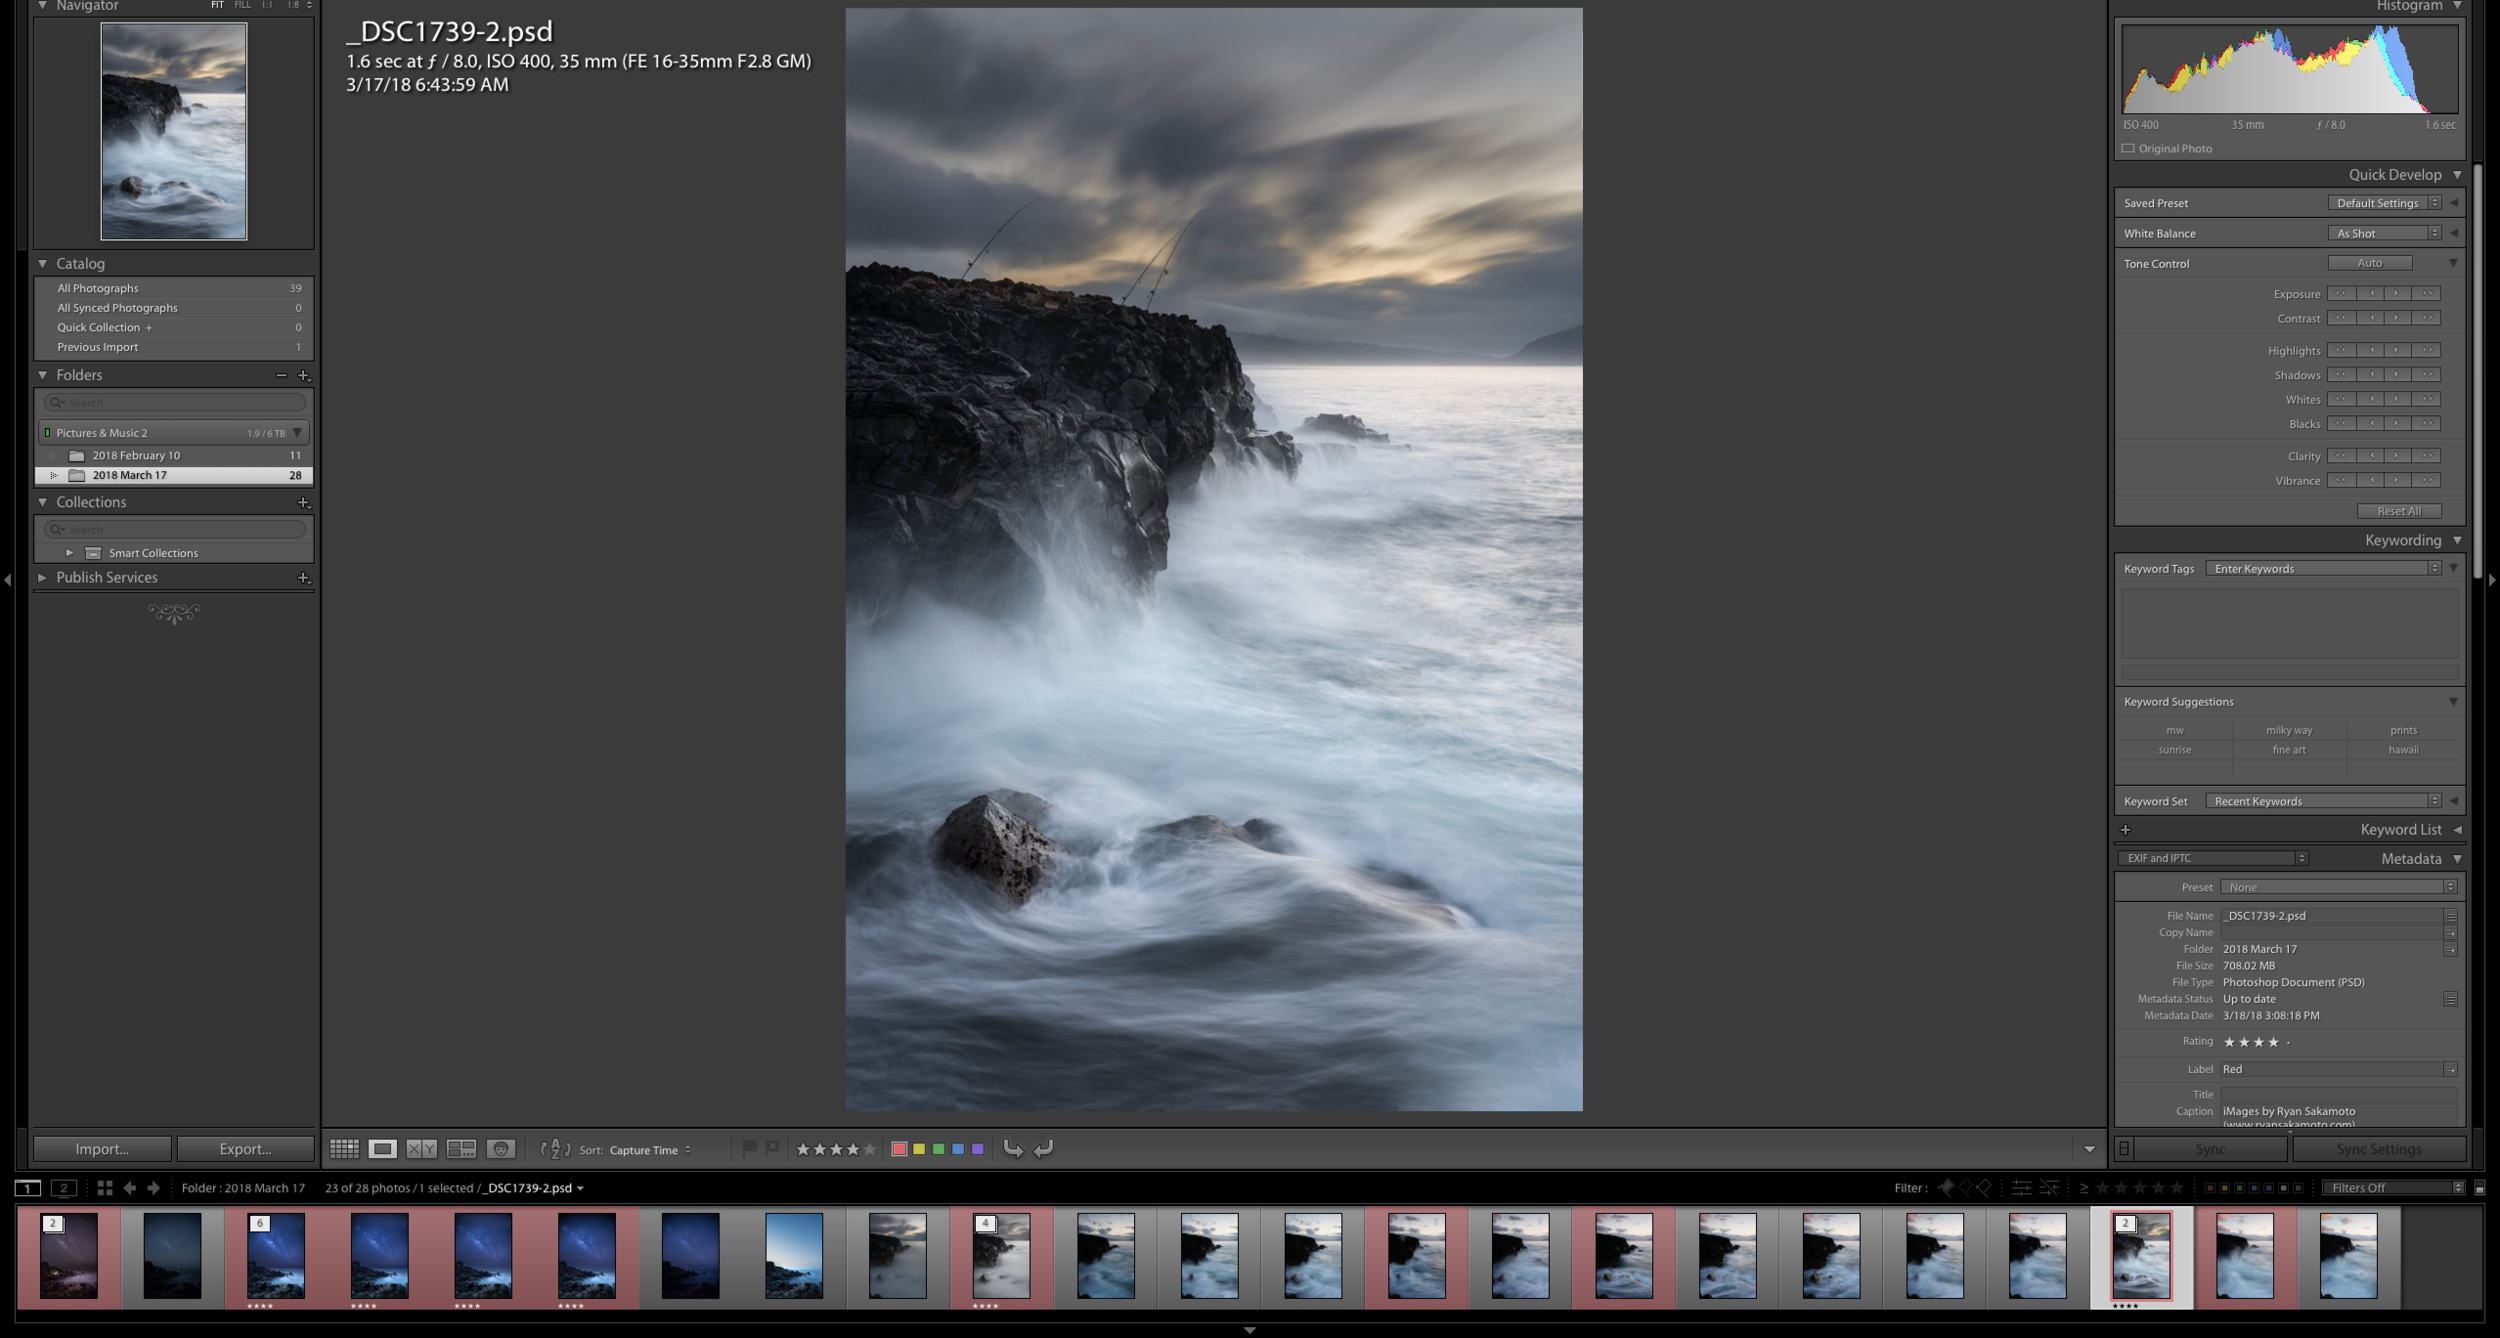Increase Exposure by one large step
This screenshot has width=2500, height=1338.
2427,294
